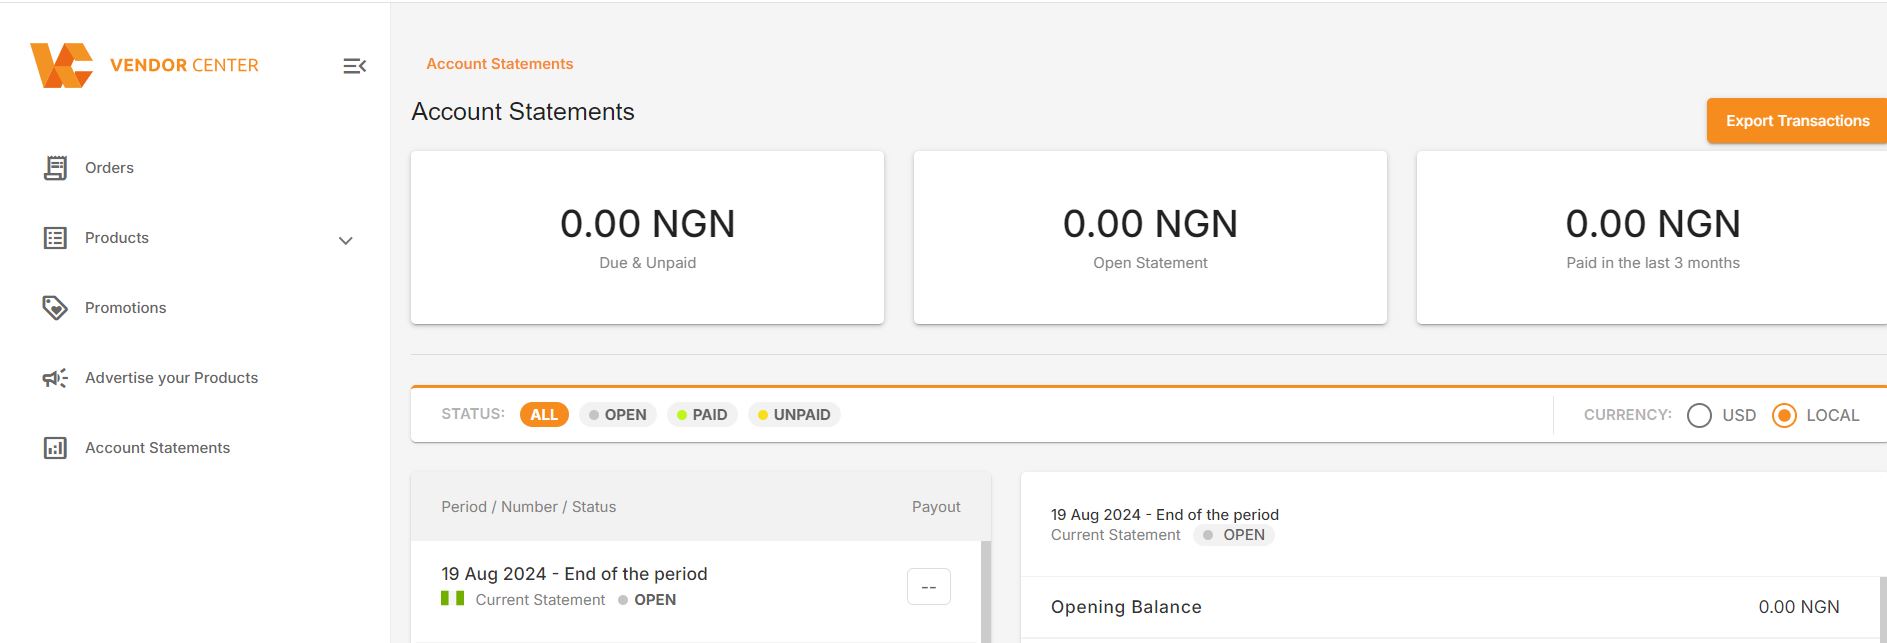
Task: Click the Orders document icon in the sidebar
Action: (x=57, y=167)
